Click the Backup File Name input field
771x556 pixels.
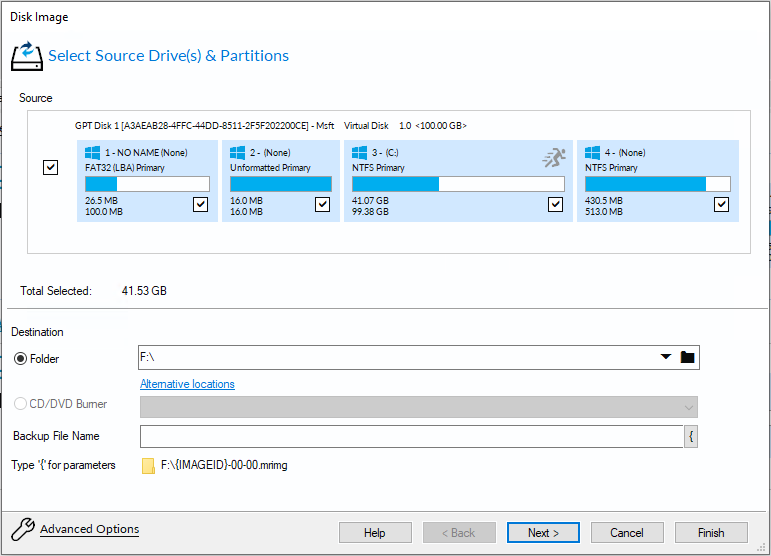[x=410, y=436]
